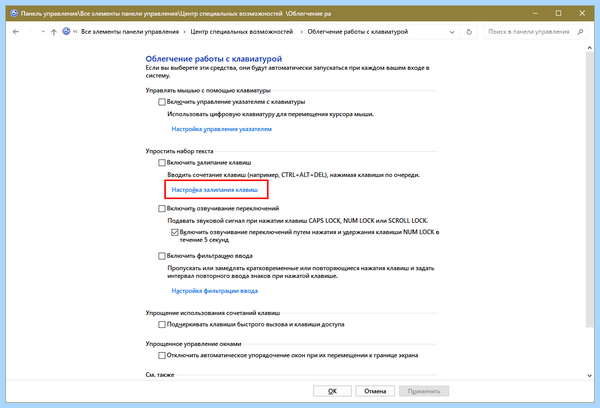Enable Включить залипание клавиш checkbox
Viewport: 600px width, 408px height.
coord(162,163)
